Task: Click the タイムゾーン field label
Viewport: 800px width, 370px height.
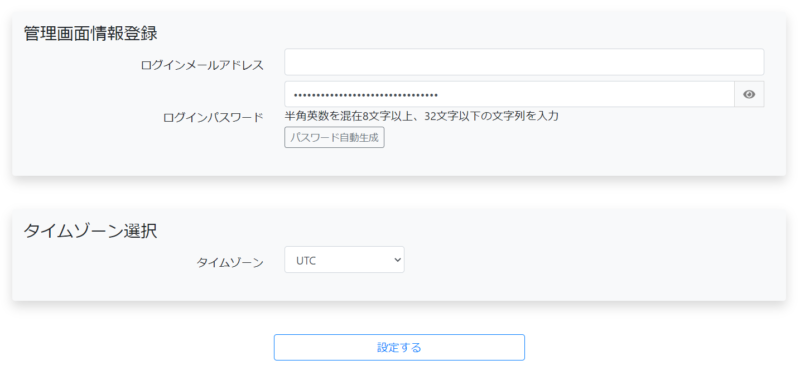Action: (230, 263)
